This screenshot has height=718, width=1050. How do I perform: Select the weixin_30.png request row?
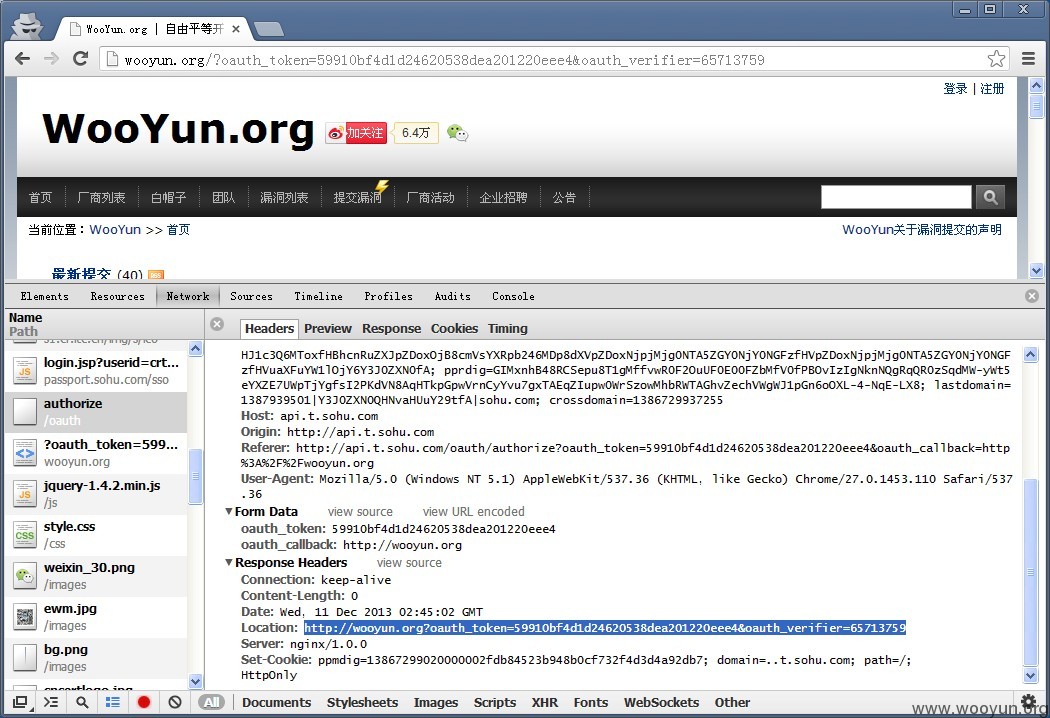[x=96, y=576]
